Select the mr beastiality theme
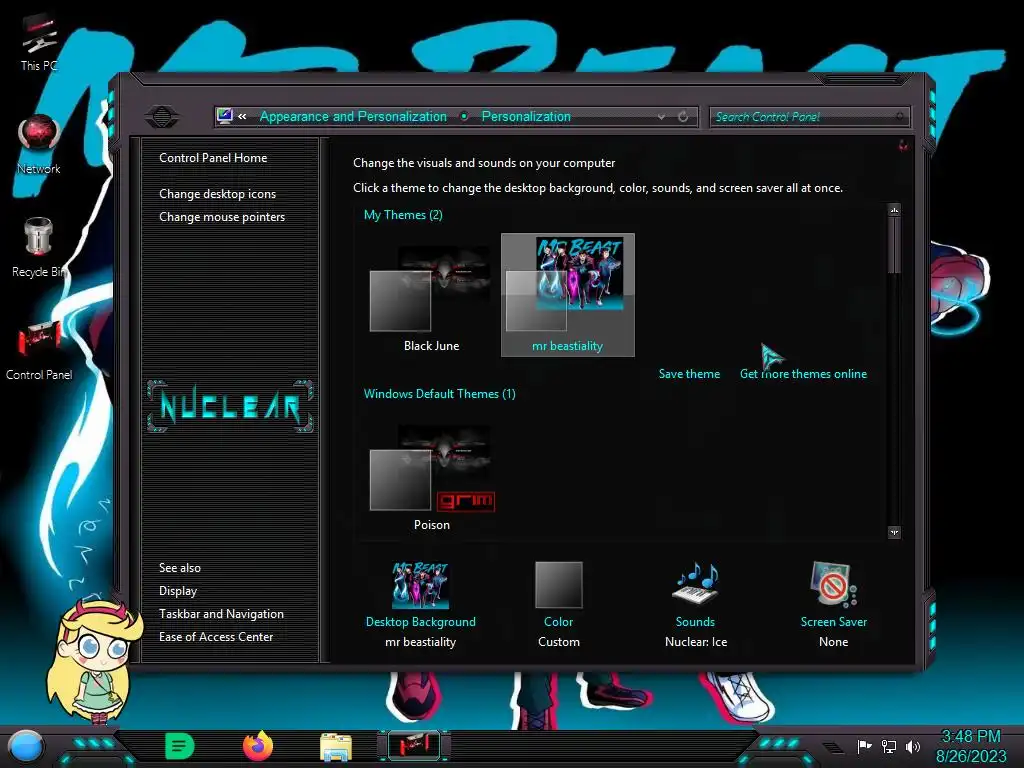 coord(568,295)
